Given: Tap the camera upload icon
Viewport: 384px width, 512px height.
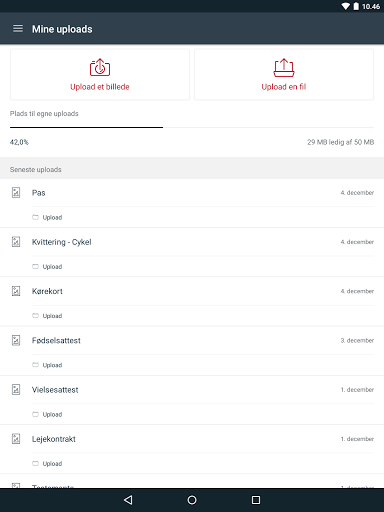Looking at the screenshot, I should [x=100, y=67].
